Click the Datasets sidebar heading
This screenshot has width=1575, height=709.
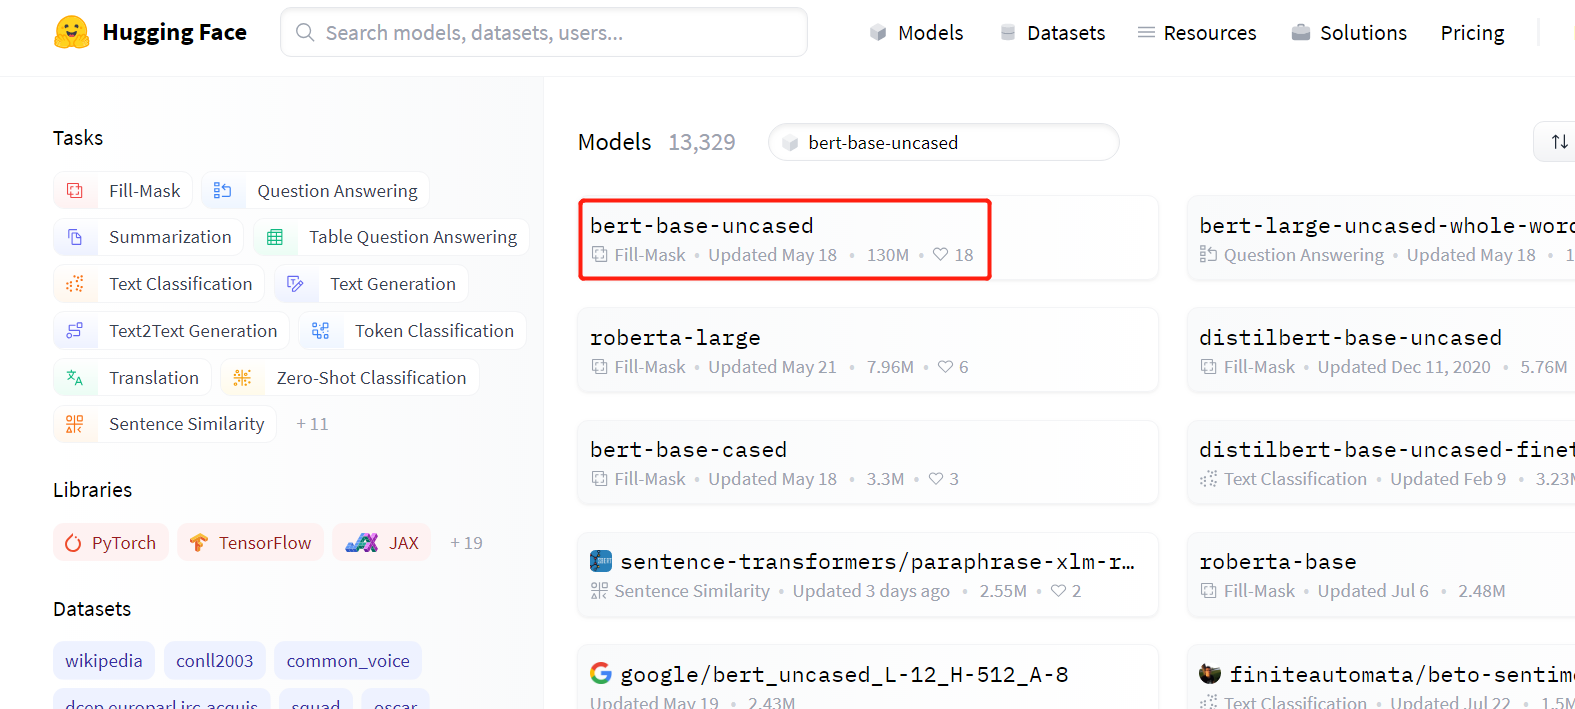click(x=92, y=609)
